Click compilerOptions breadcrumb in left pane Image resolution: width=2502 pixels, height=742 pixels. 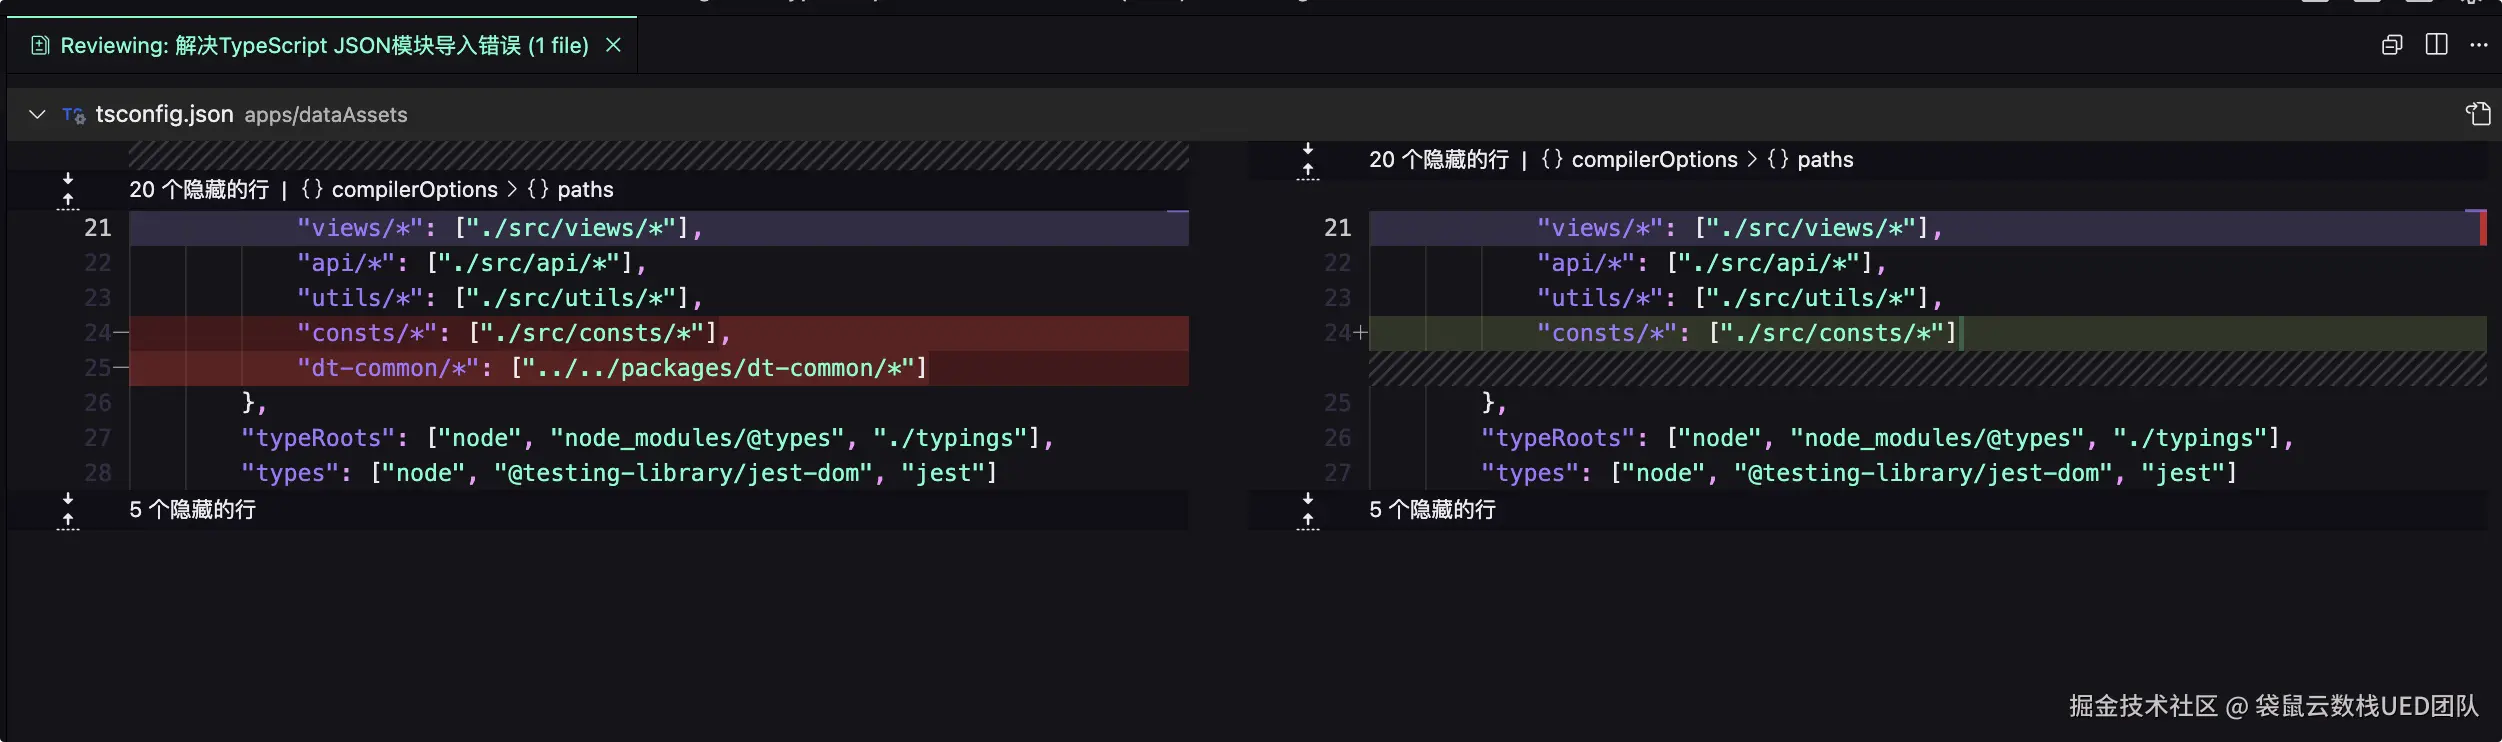[x=414, y=190]
